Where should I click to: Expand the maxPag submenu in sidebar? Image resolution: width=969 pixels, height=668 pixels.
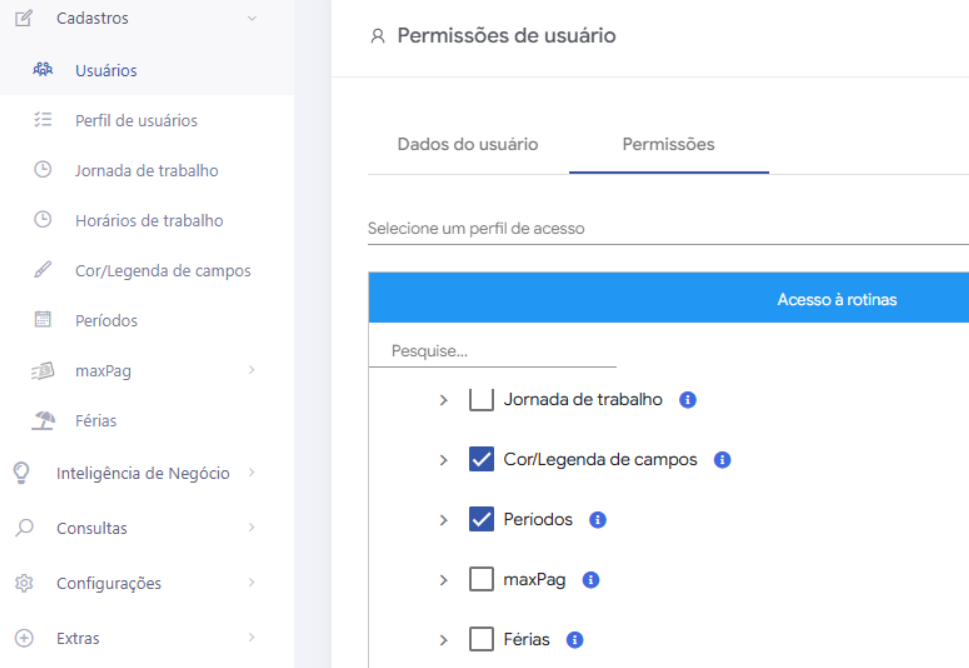point(251,370)
